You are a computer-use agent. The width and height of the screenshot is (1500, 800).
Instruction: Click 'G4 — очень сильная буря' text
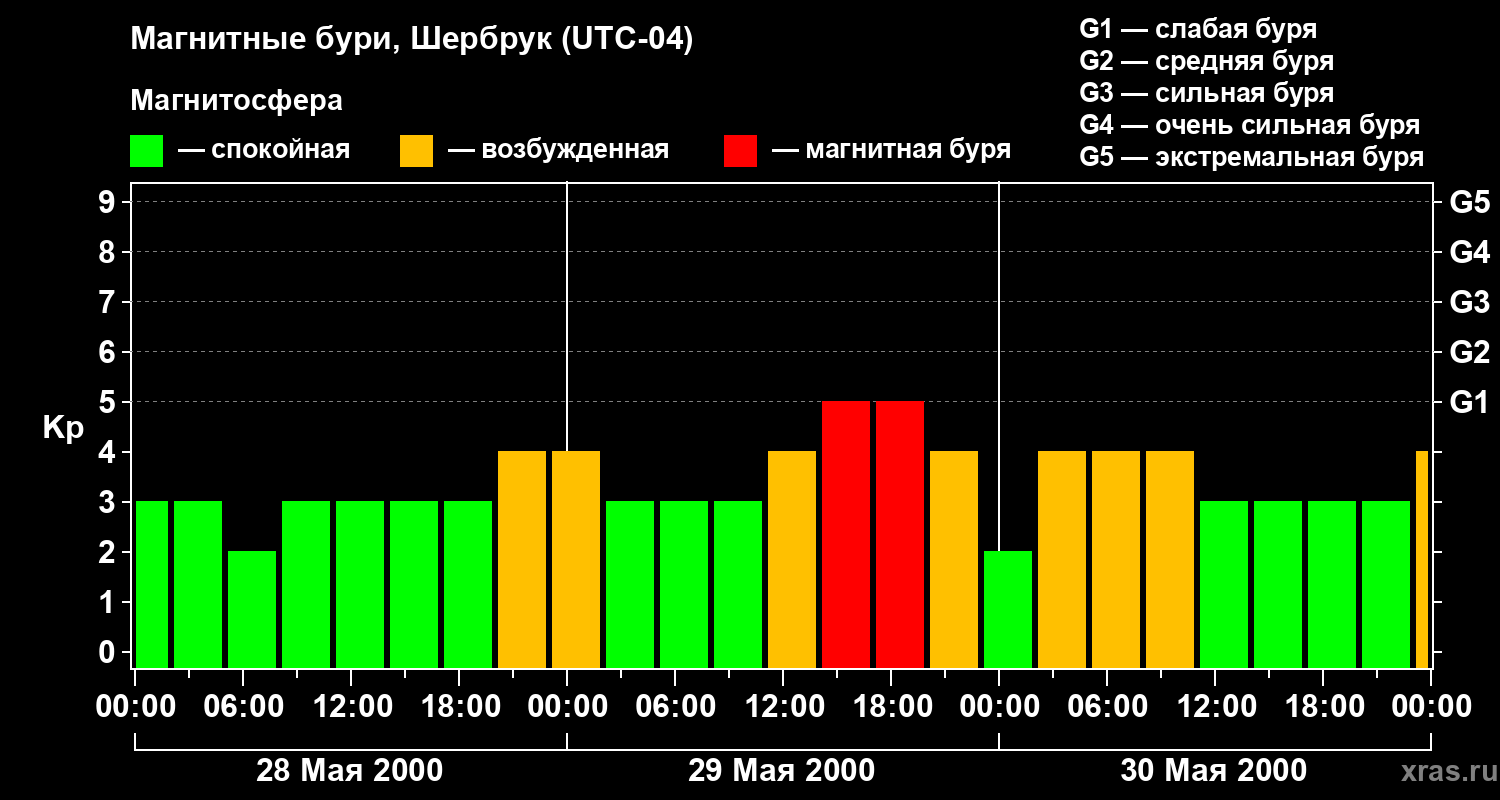[x=1249, y=125]
